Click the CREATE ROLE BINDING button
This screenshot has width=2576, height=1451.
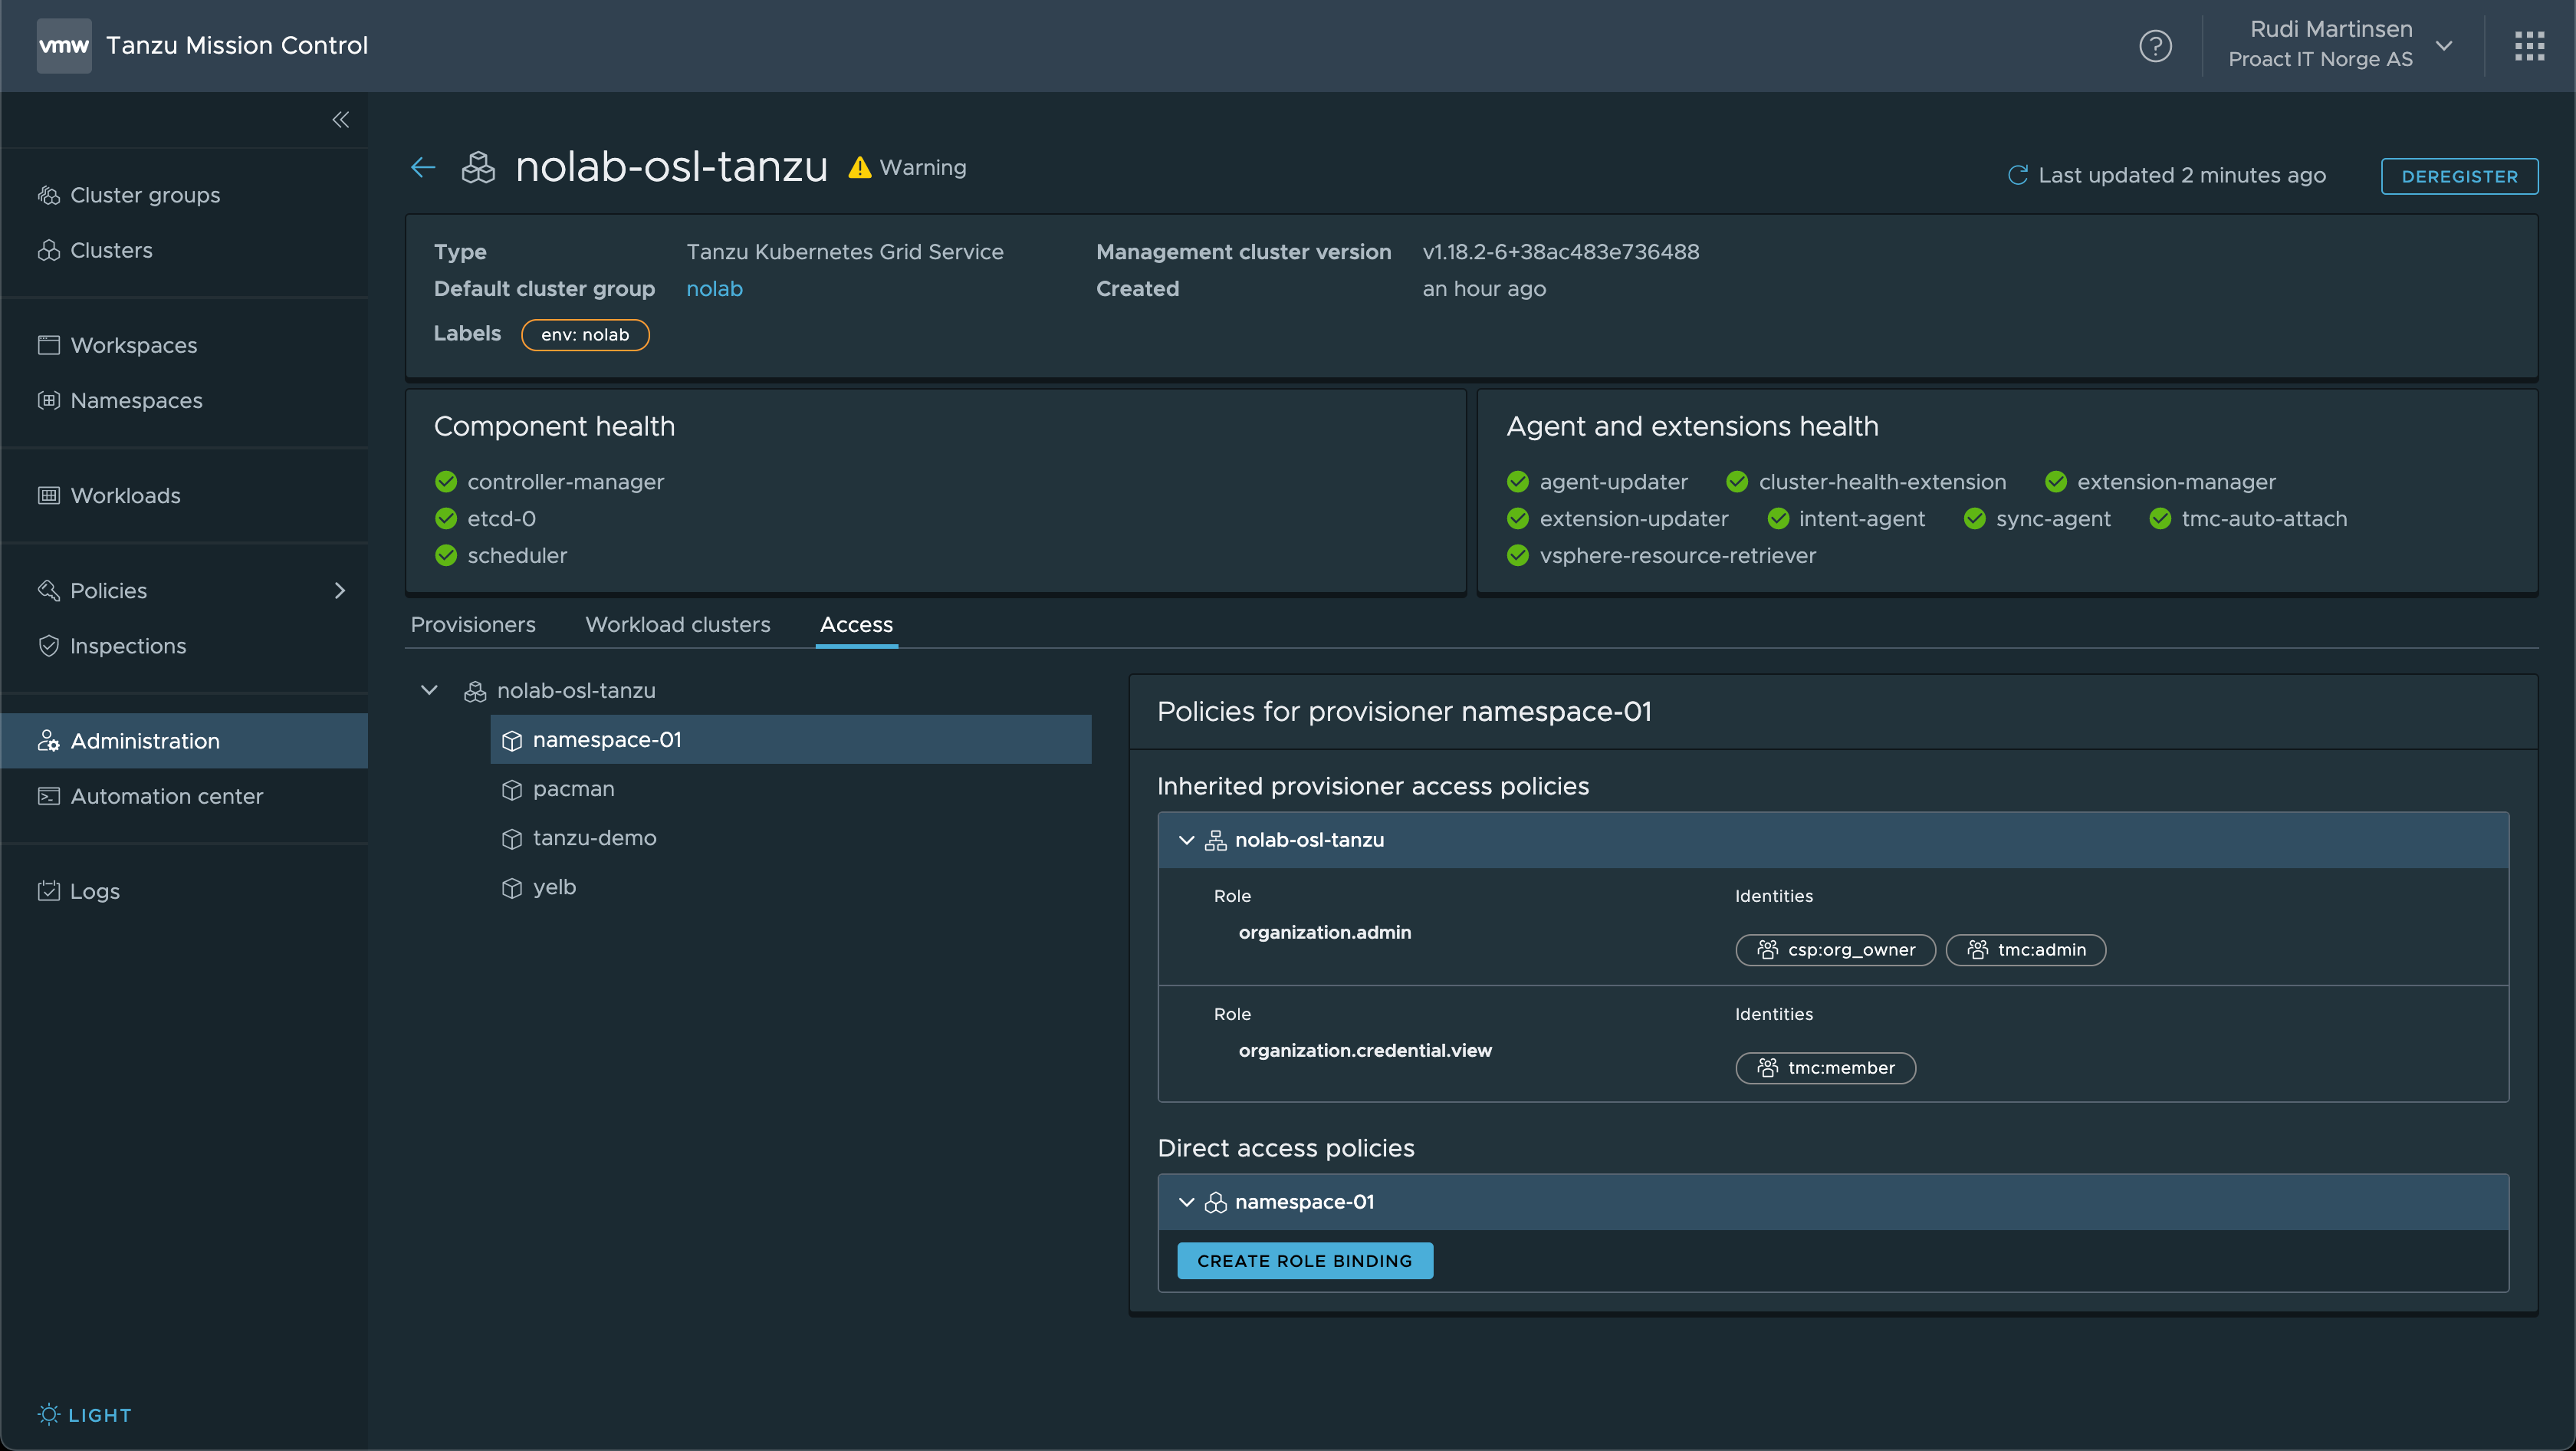click(x=1304, y=1260)
